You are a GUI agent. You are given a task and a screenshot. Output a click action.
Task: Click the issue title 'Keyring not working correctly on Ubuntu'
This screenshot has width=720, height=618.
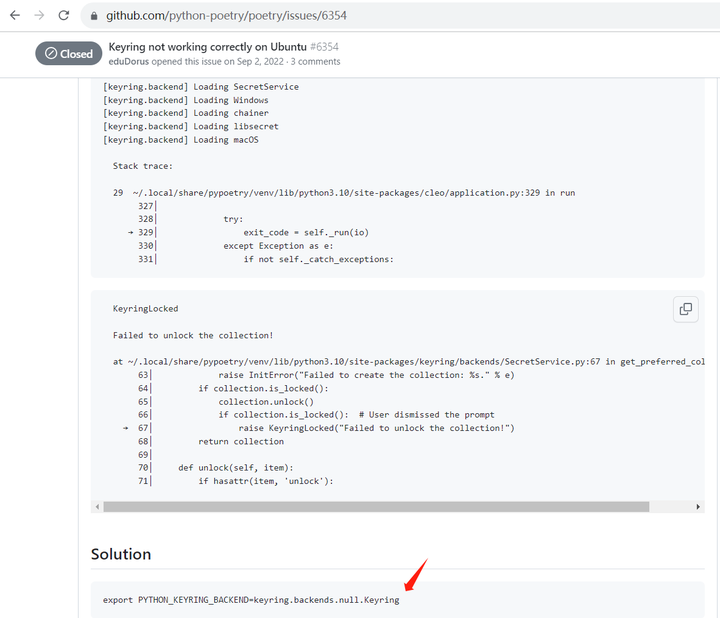tap(207, 47)
